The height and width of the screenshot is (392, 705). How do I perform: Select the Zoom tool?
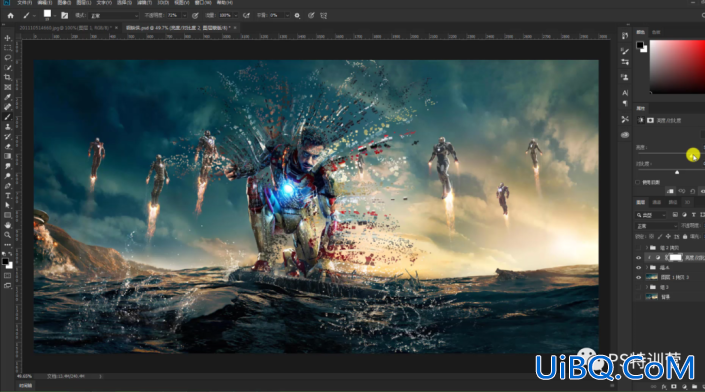8,235
